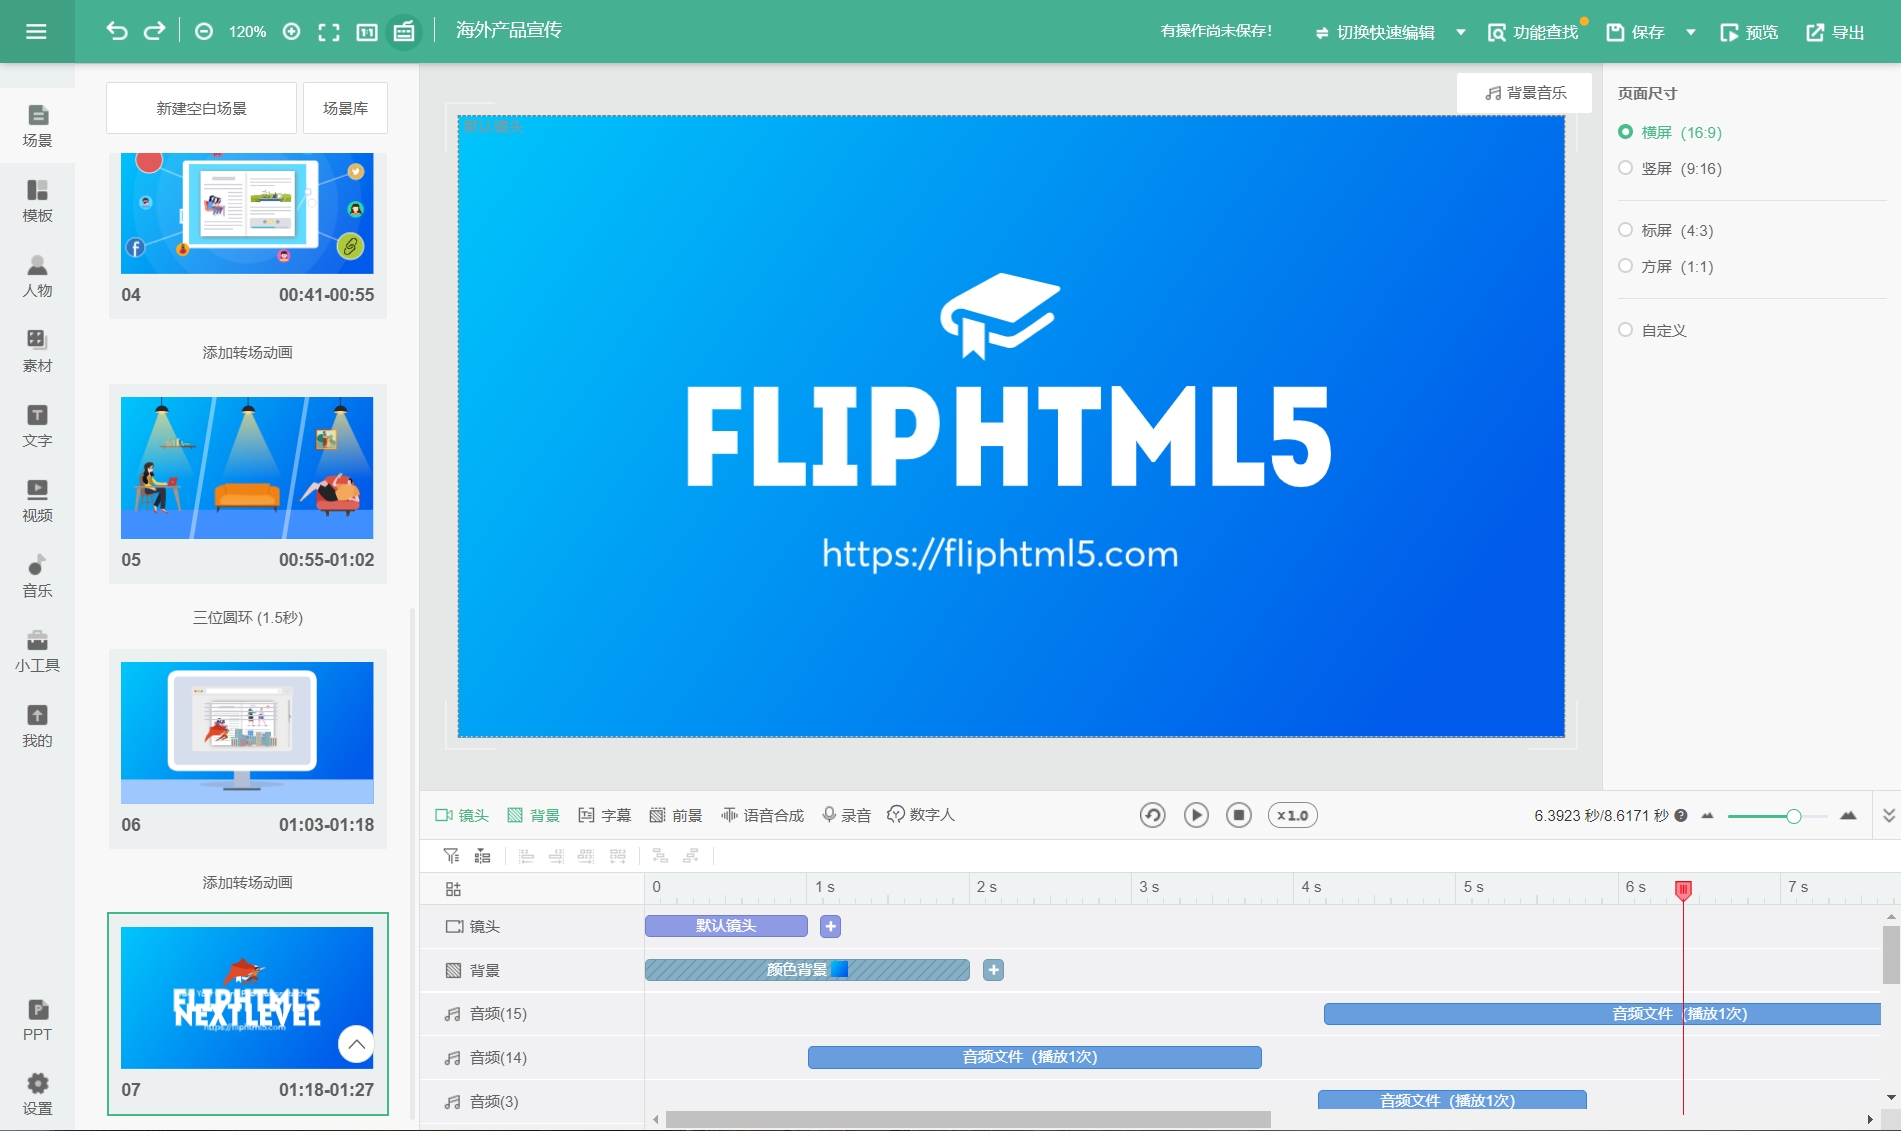The width and height of the screenshot is (1901, 1131).
Task: Zoom out the canvas view
Action: point(204,32)
